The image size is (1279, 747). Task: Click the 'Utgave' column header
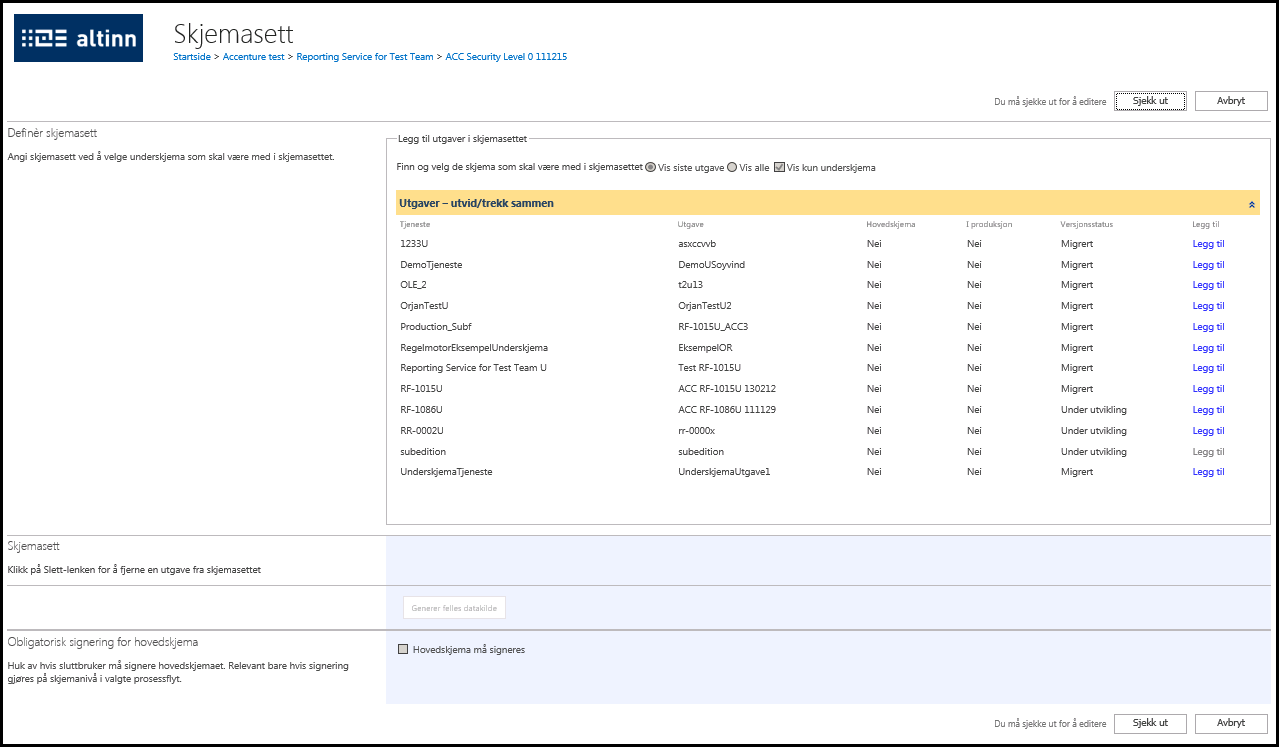[x=690, y=224]
